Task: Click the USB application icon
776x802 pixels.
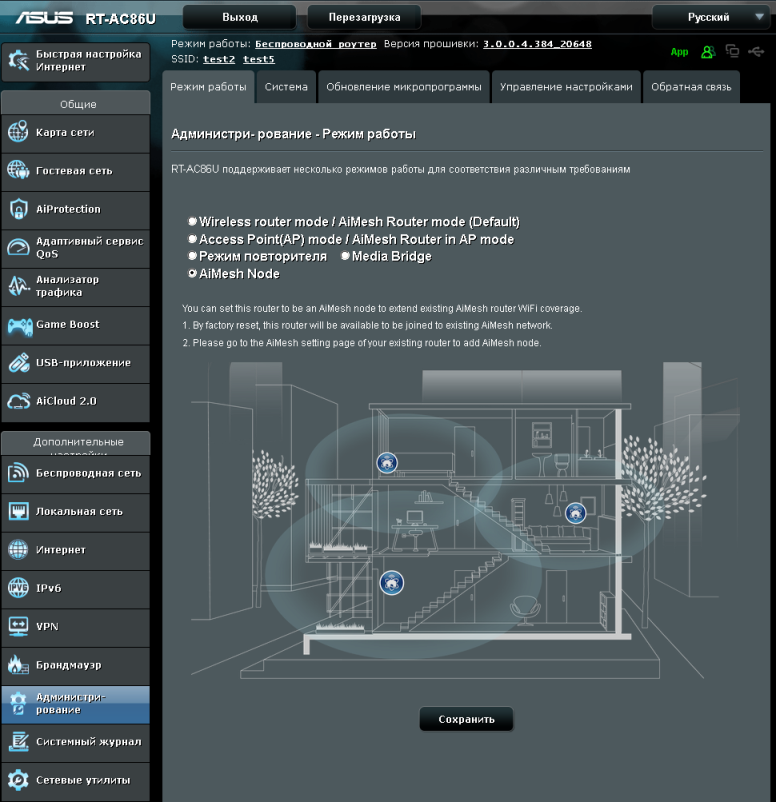Action: pyautogui.click(x=18, y=363)
